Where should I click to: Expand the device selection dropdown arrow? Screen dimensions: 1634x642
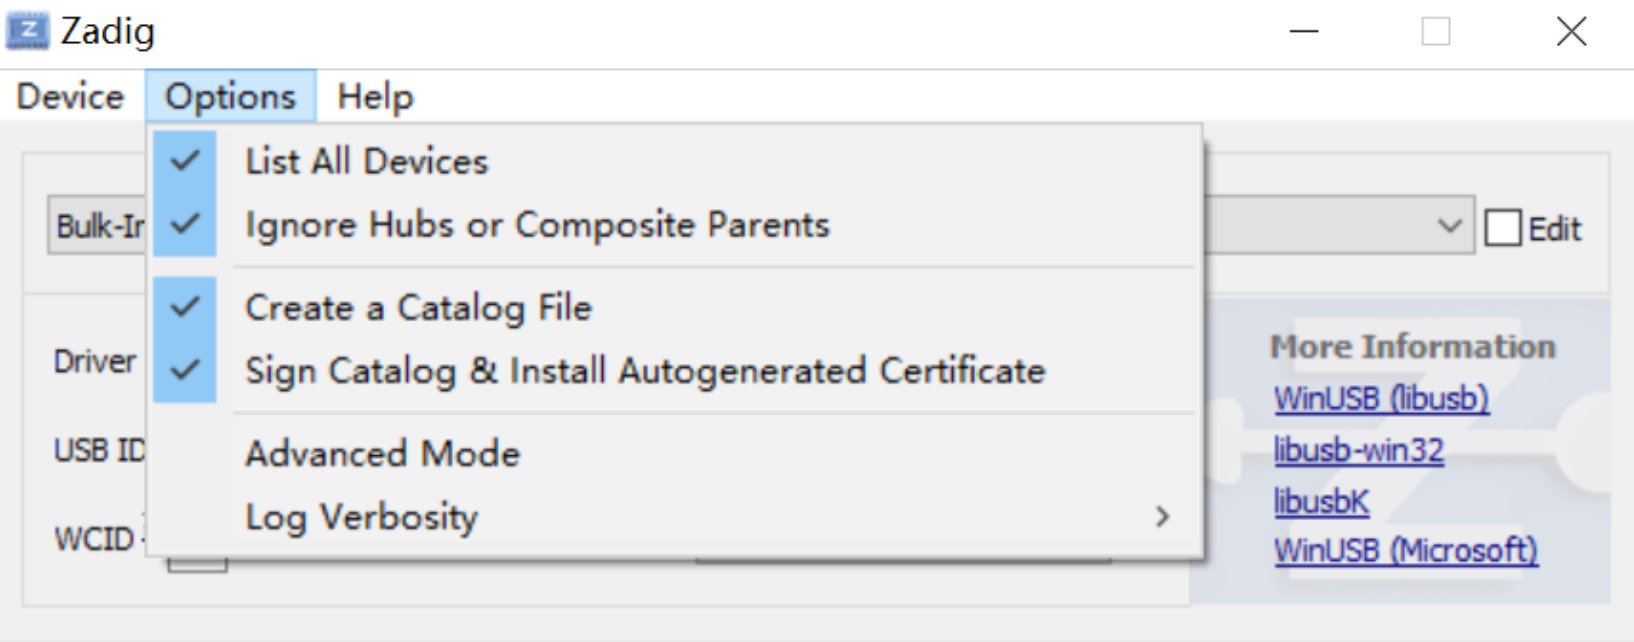click(x=1449, y=226)
